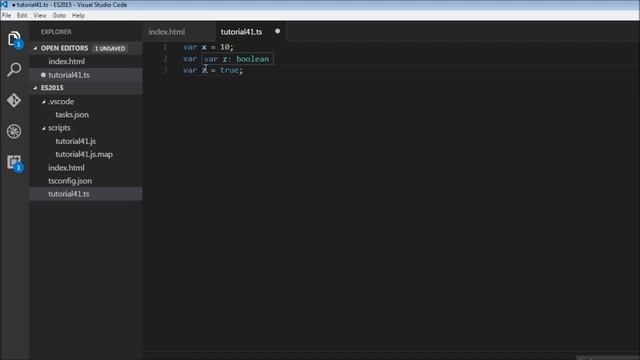Collapse the .vscode folder
Screen dimensions: 640x360
tap(44, 102)
